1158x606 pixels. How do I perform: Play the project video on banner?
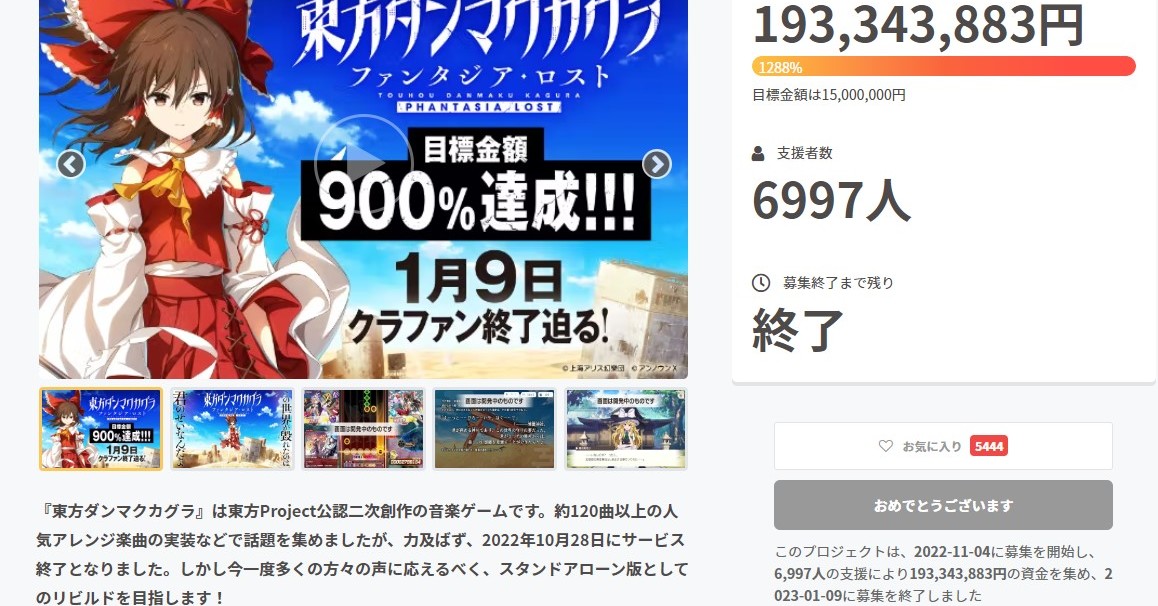tap(363, 164)
